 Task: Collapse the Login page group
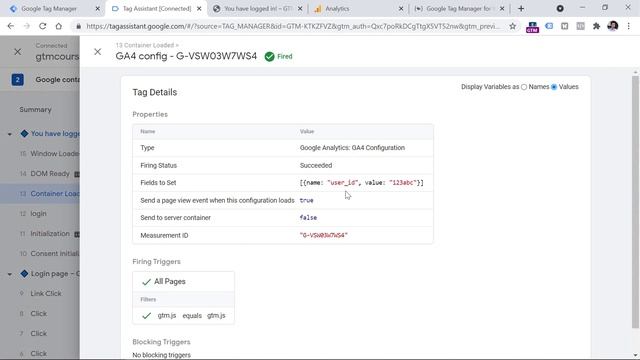tap(10, 274)
